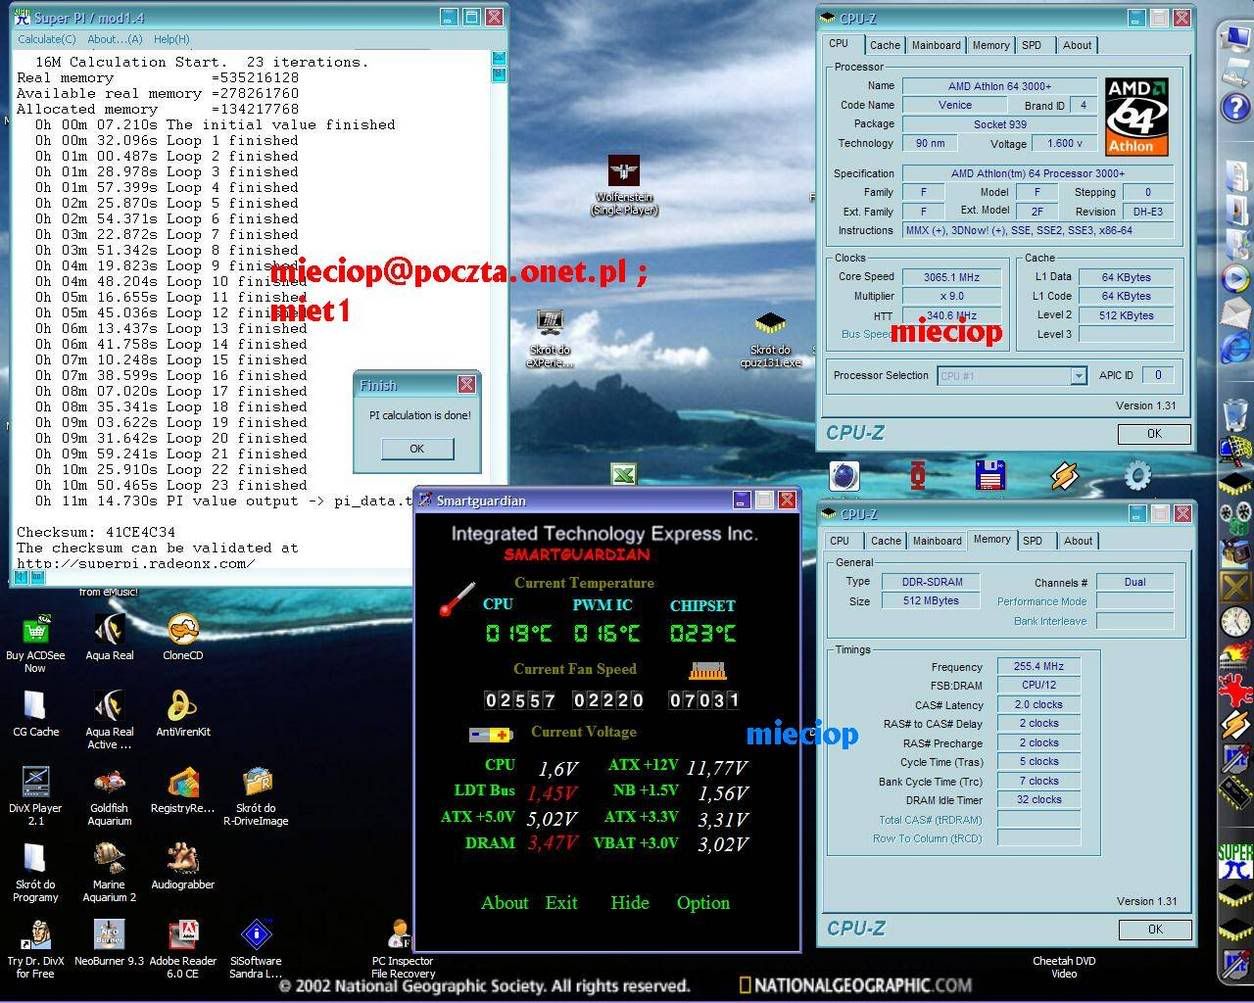
Task: Open the Wolfenstein Single Player desktop icon
Action: click(623, 171)
